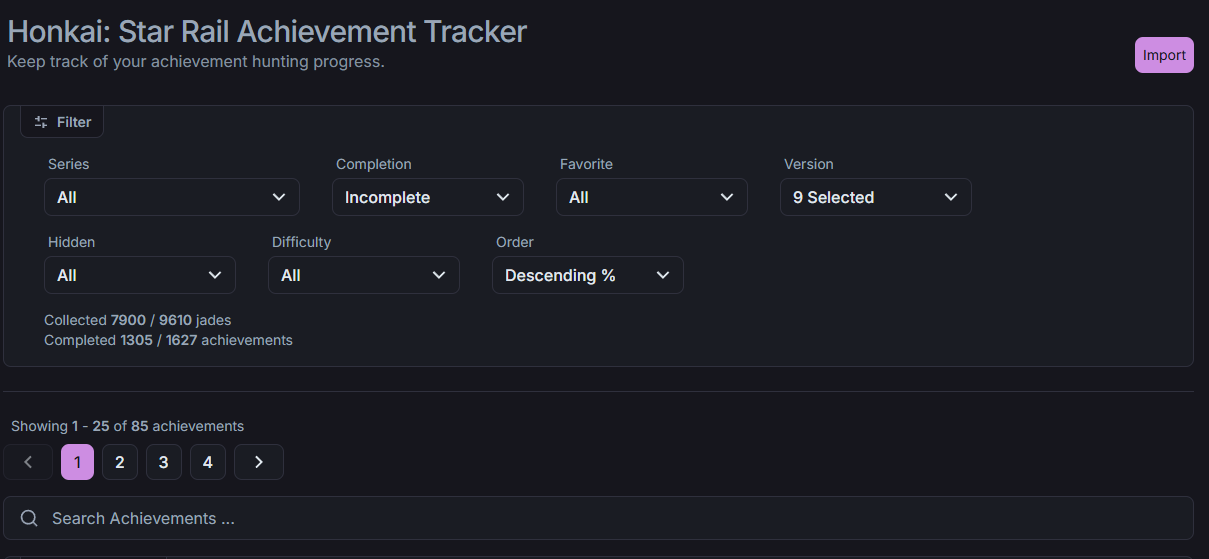Open the Version dropdown showing 9 Selected

pyautogui.click(x=876, y=197)
